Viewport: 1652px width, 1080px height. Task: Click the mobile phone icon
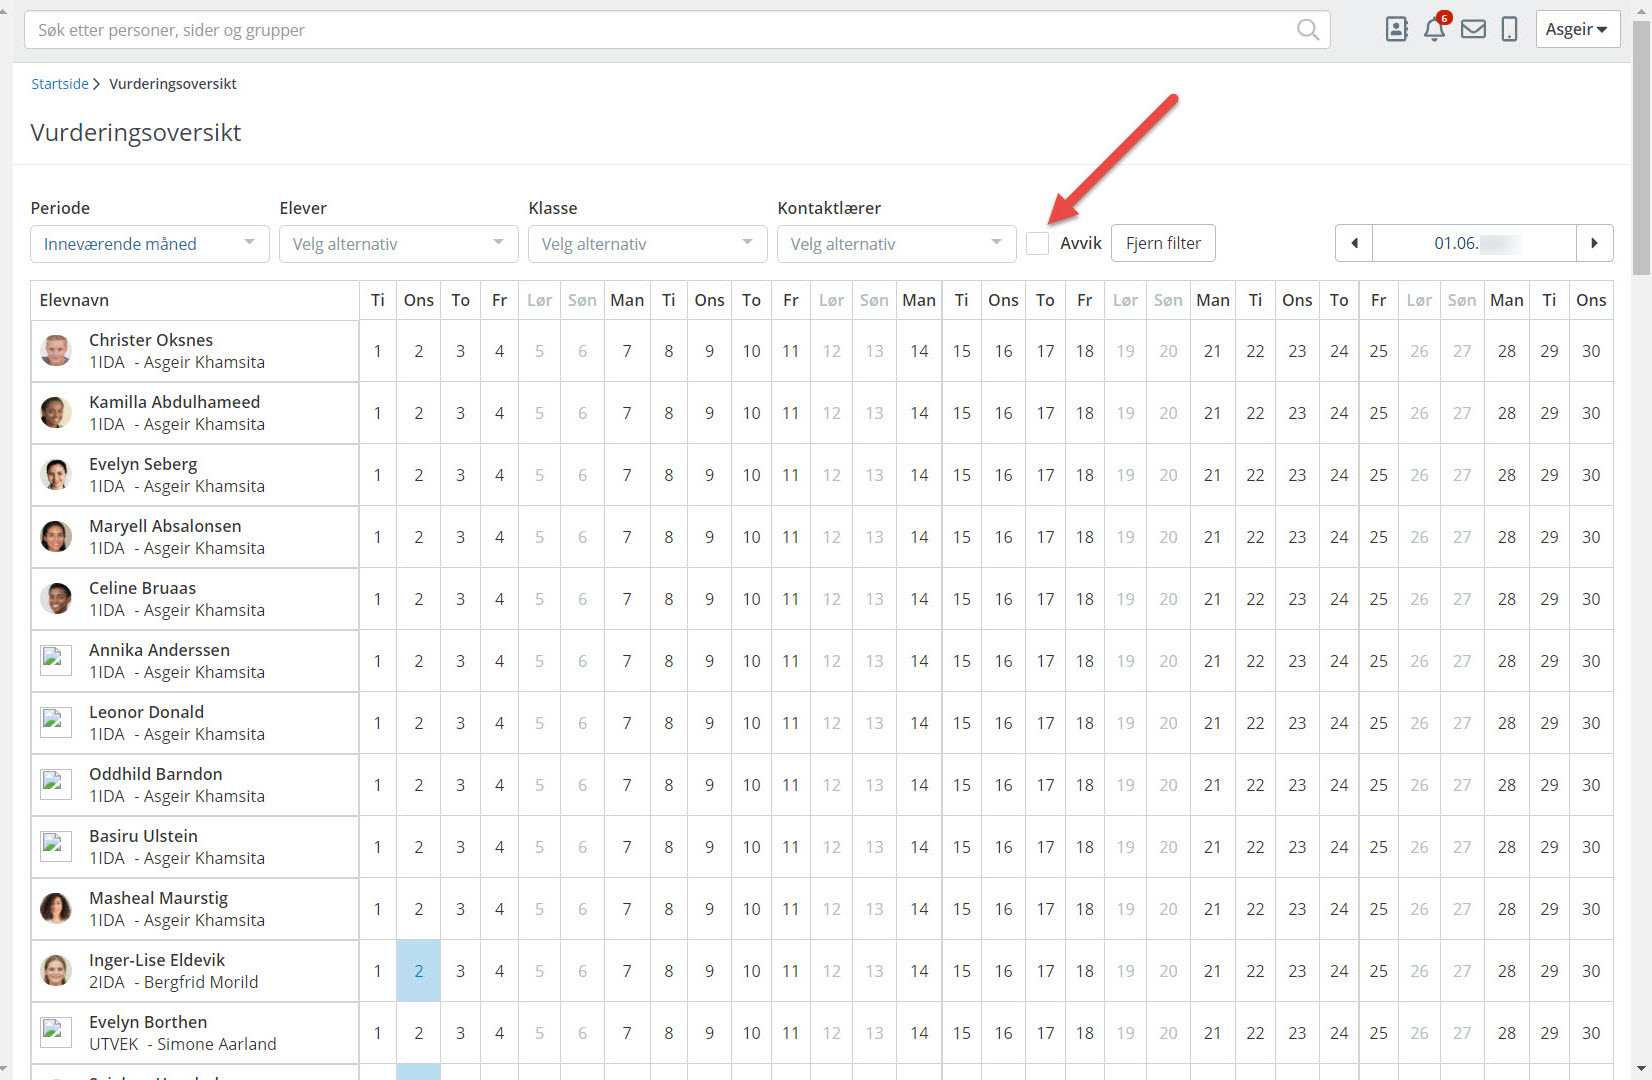1509,30
